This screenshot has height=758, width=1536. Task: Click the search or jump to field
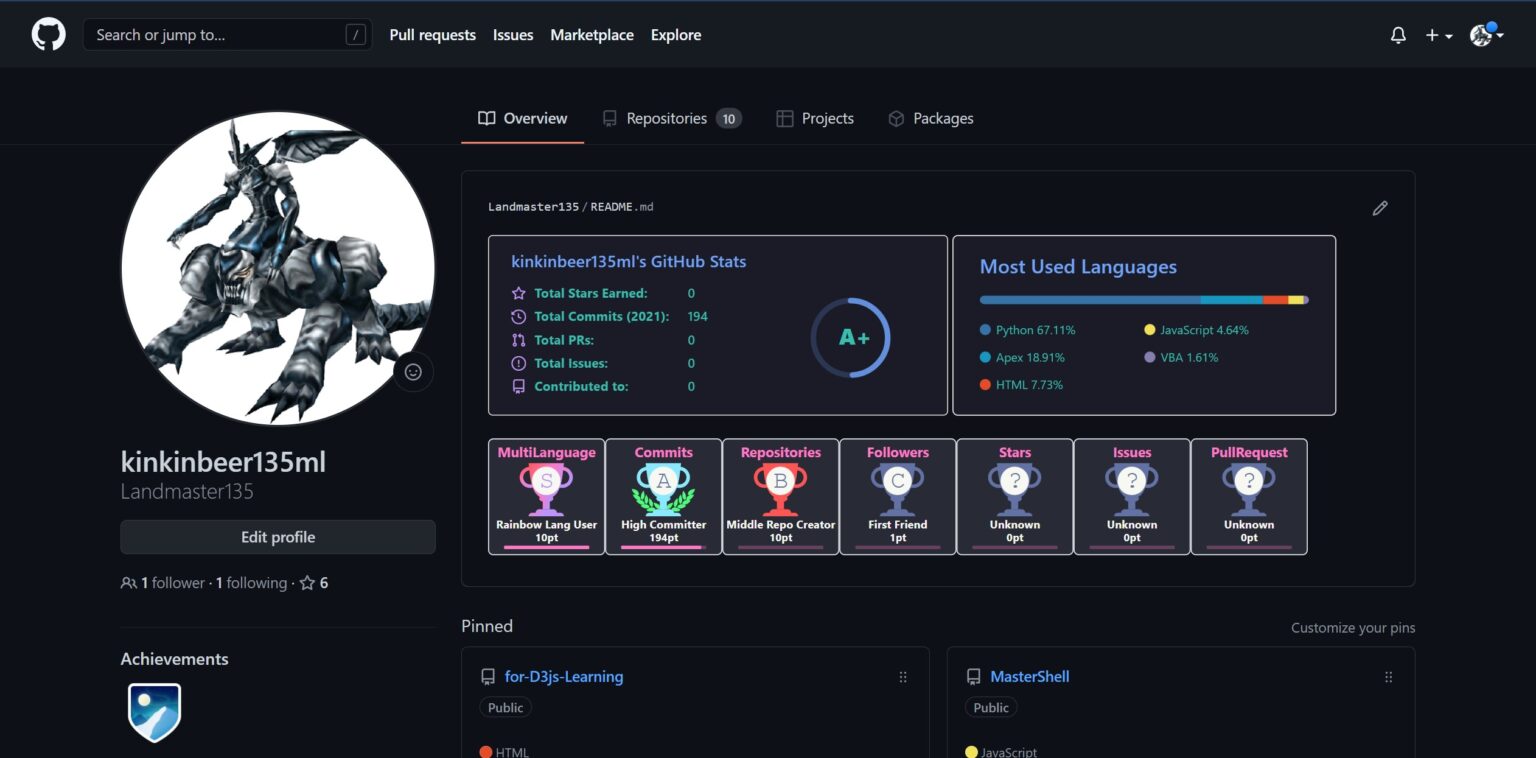tap(227, 33)
